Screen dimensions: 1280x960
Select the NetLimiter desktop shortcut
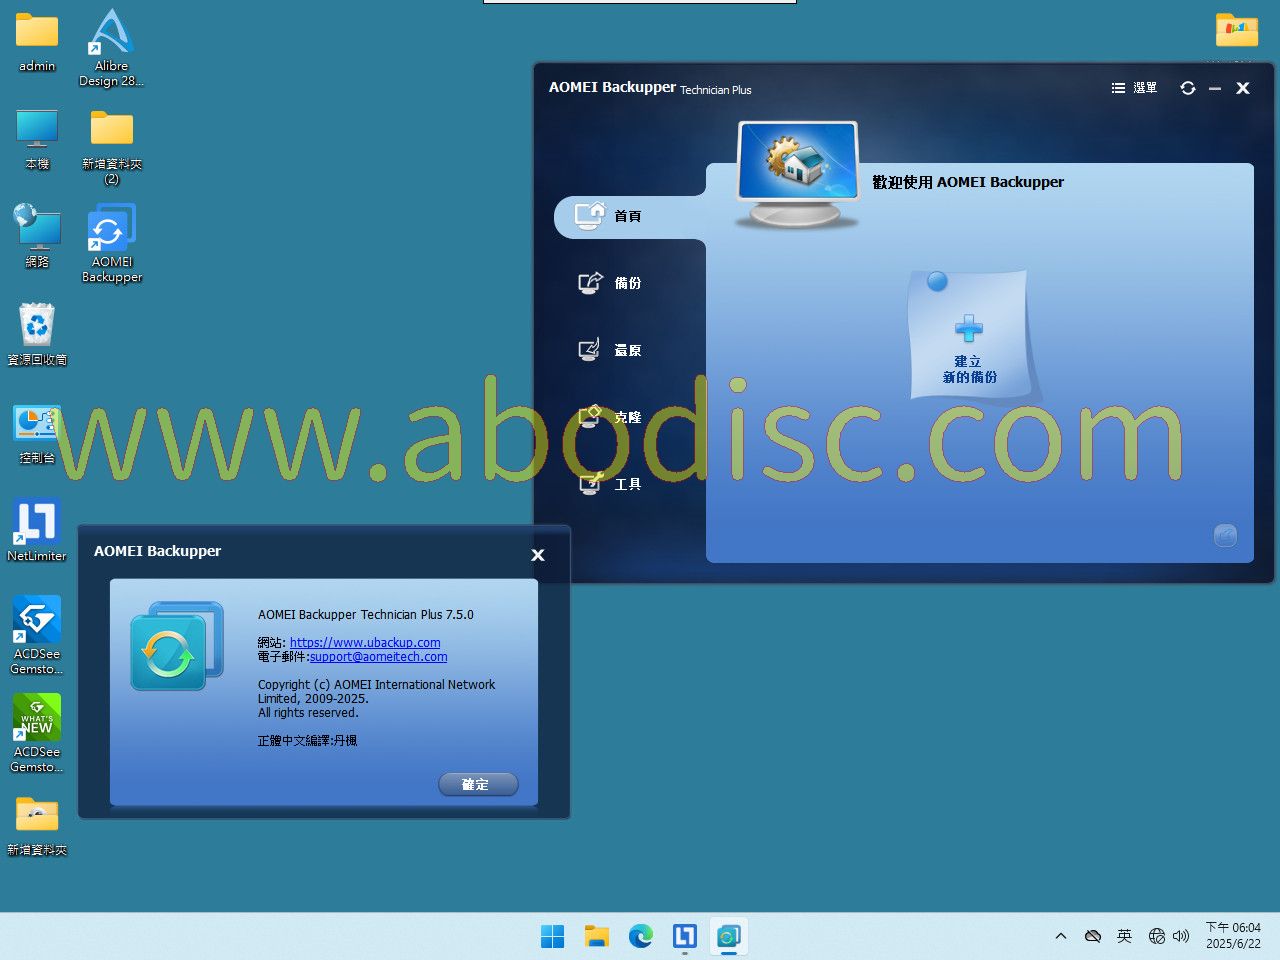(x=37, y=531)
